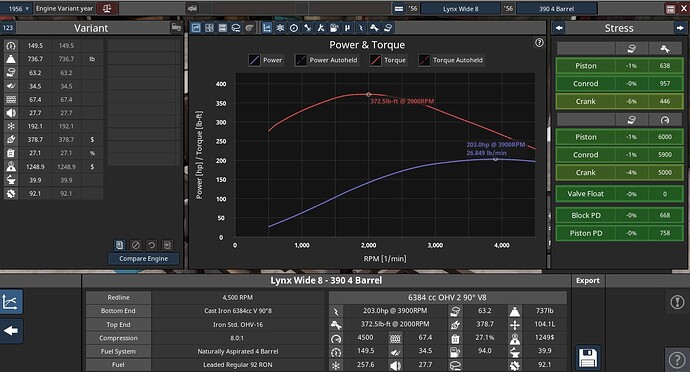
Task: Click the Torque red color swatch
Action: point(375,60)
